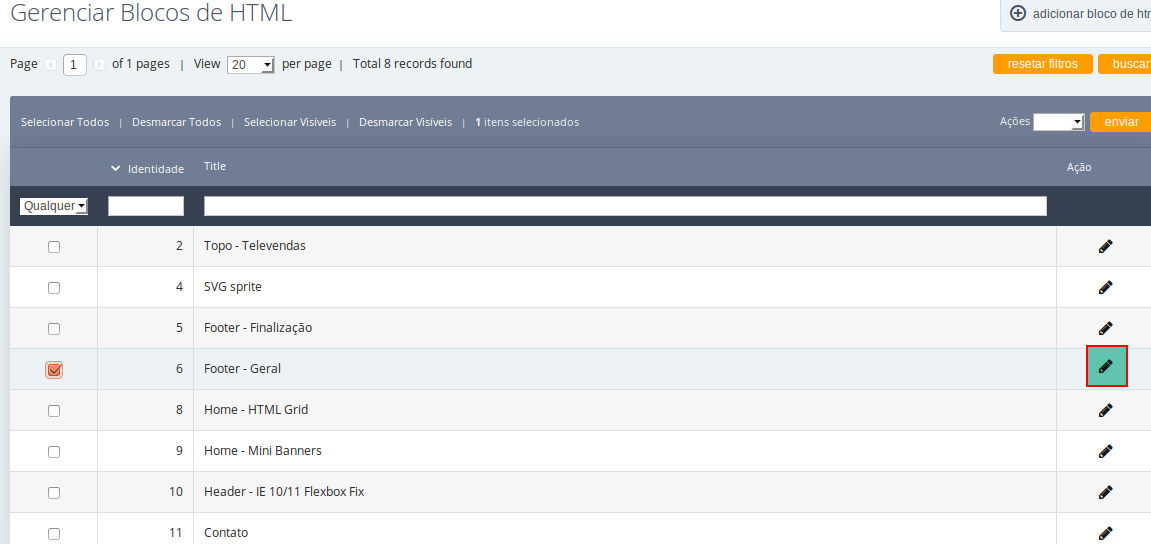Click adicionar bloco de html button
The height and width of the screenshot is (544, 1151).
pos(1076,14)
